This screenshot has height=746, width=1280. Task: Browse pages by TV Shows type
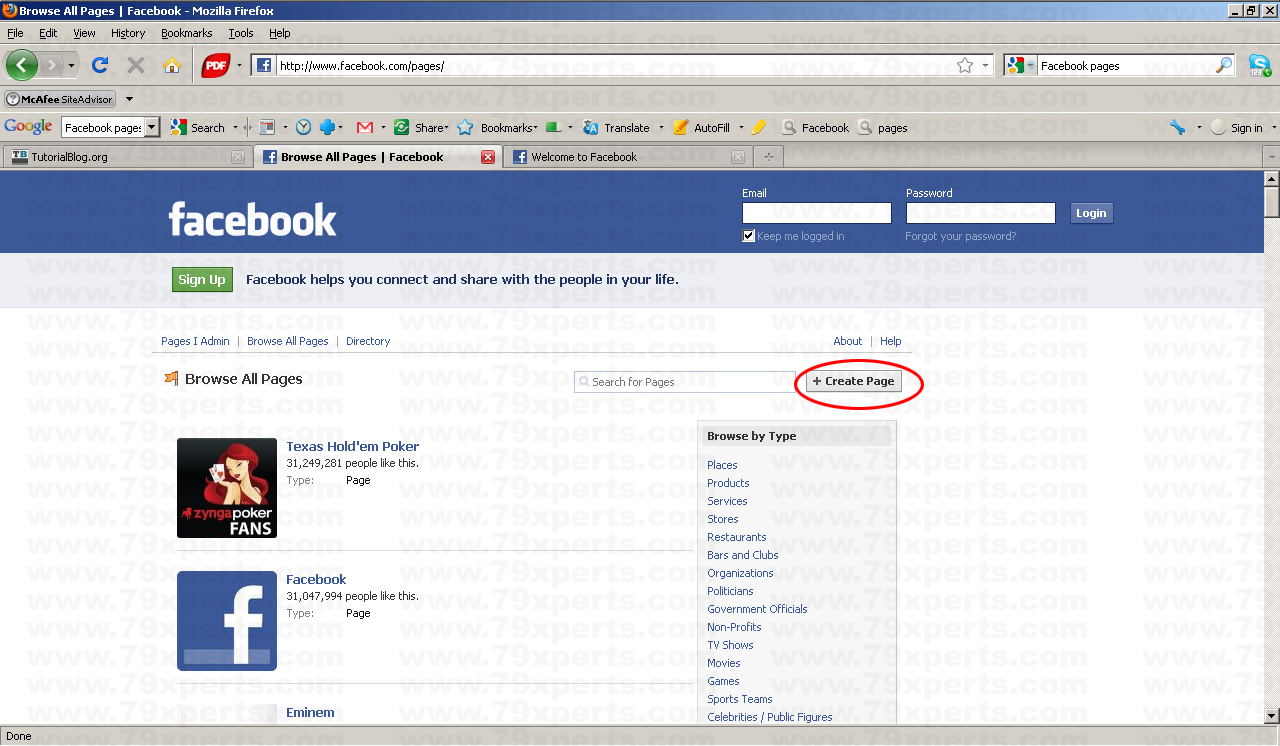tap(730, 645)
